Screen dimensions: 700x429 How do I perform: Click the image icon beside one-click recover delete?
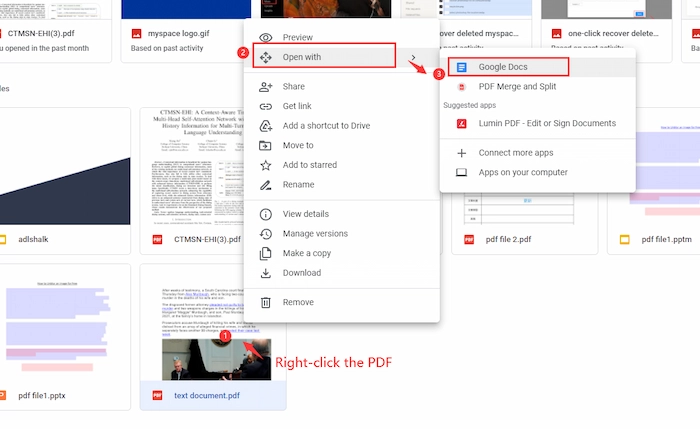pyautogui.click(x=556, y=33)
